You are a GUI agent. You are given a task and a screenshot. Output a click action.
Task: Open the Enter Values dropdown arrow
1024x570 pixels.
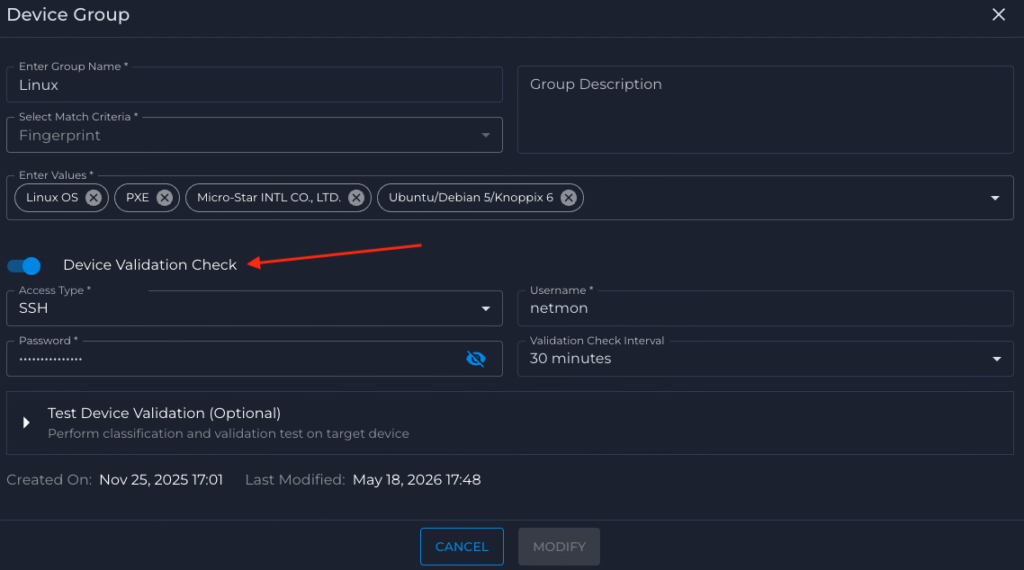tap(995, 198)
